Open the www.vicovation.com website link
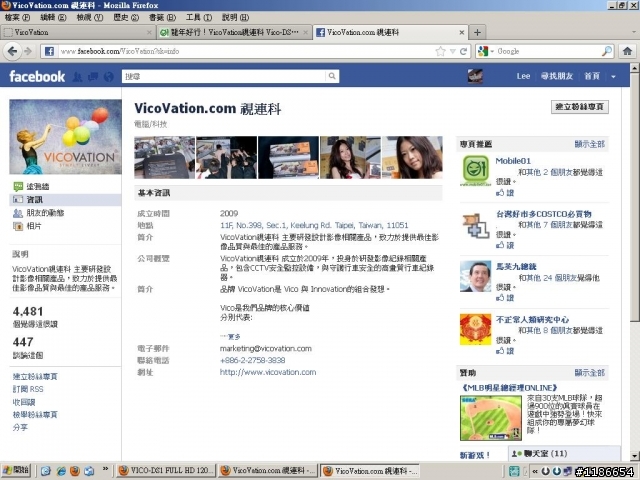 click(x=268, y=372)
